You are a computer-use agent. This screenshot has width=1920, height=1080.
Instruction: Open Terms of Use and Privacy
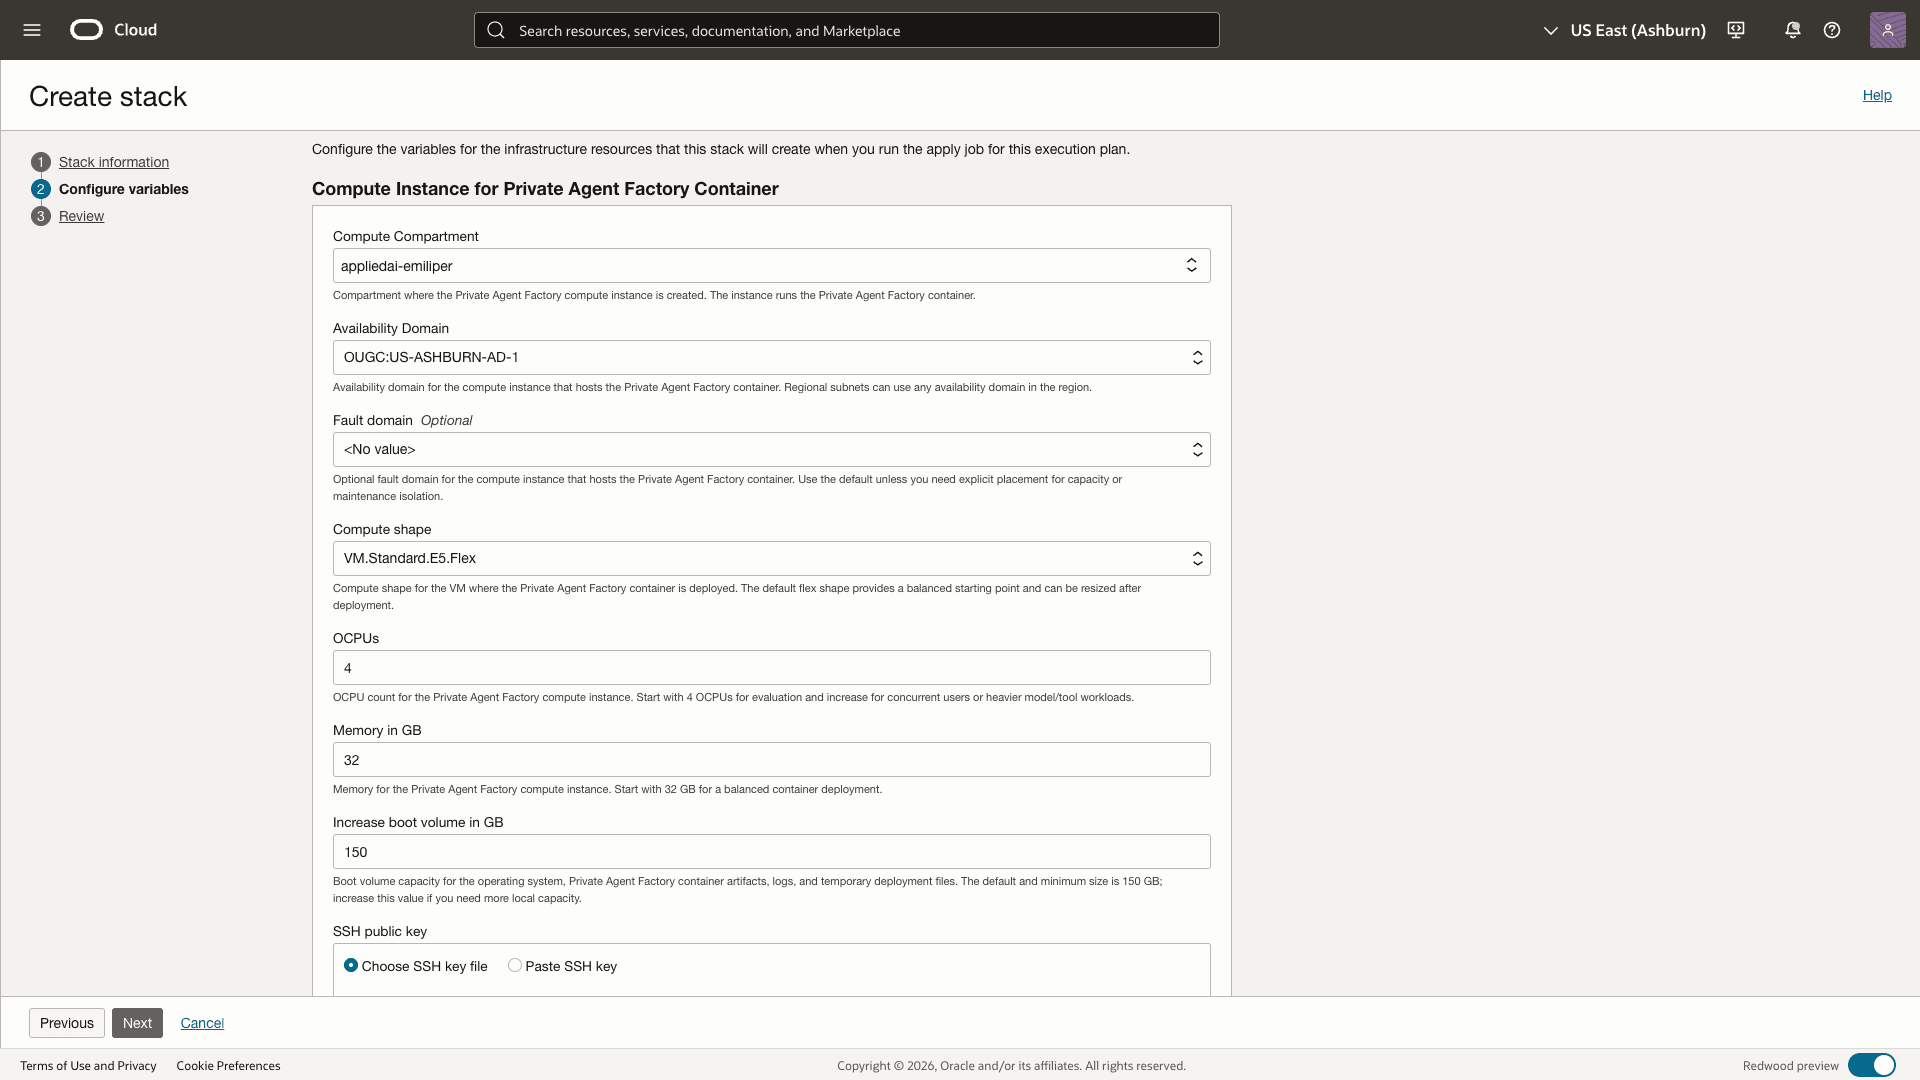[88, 1066]
